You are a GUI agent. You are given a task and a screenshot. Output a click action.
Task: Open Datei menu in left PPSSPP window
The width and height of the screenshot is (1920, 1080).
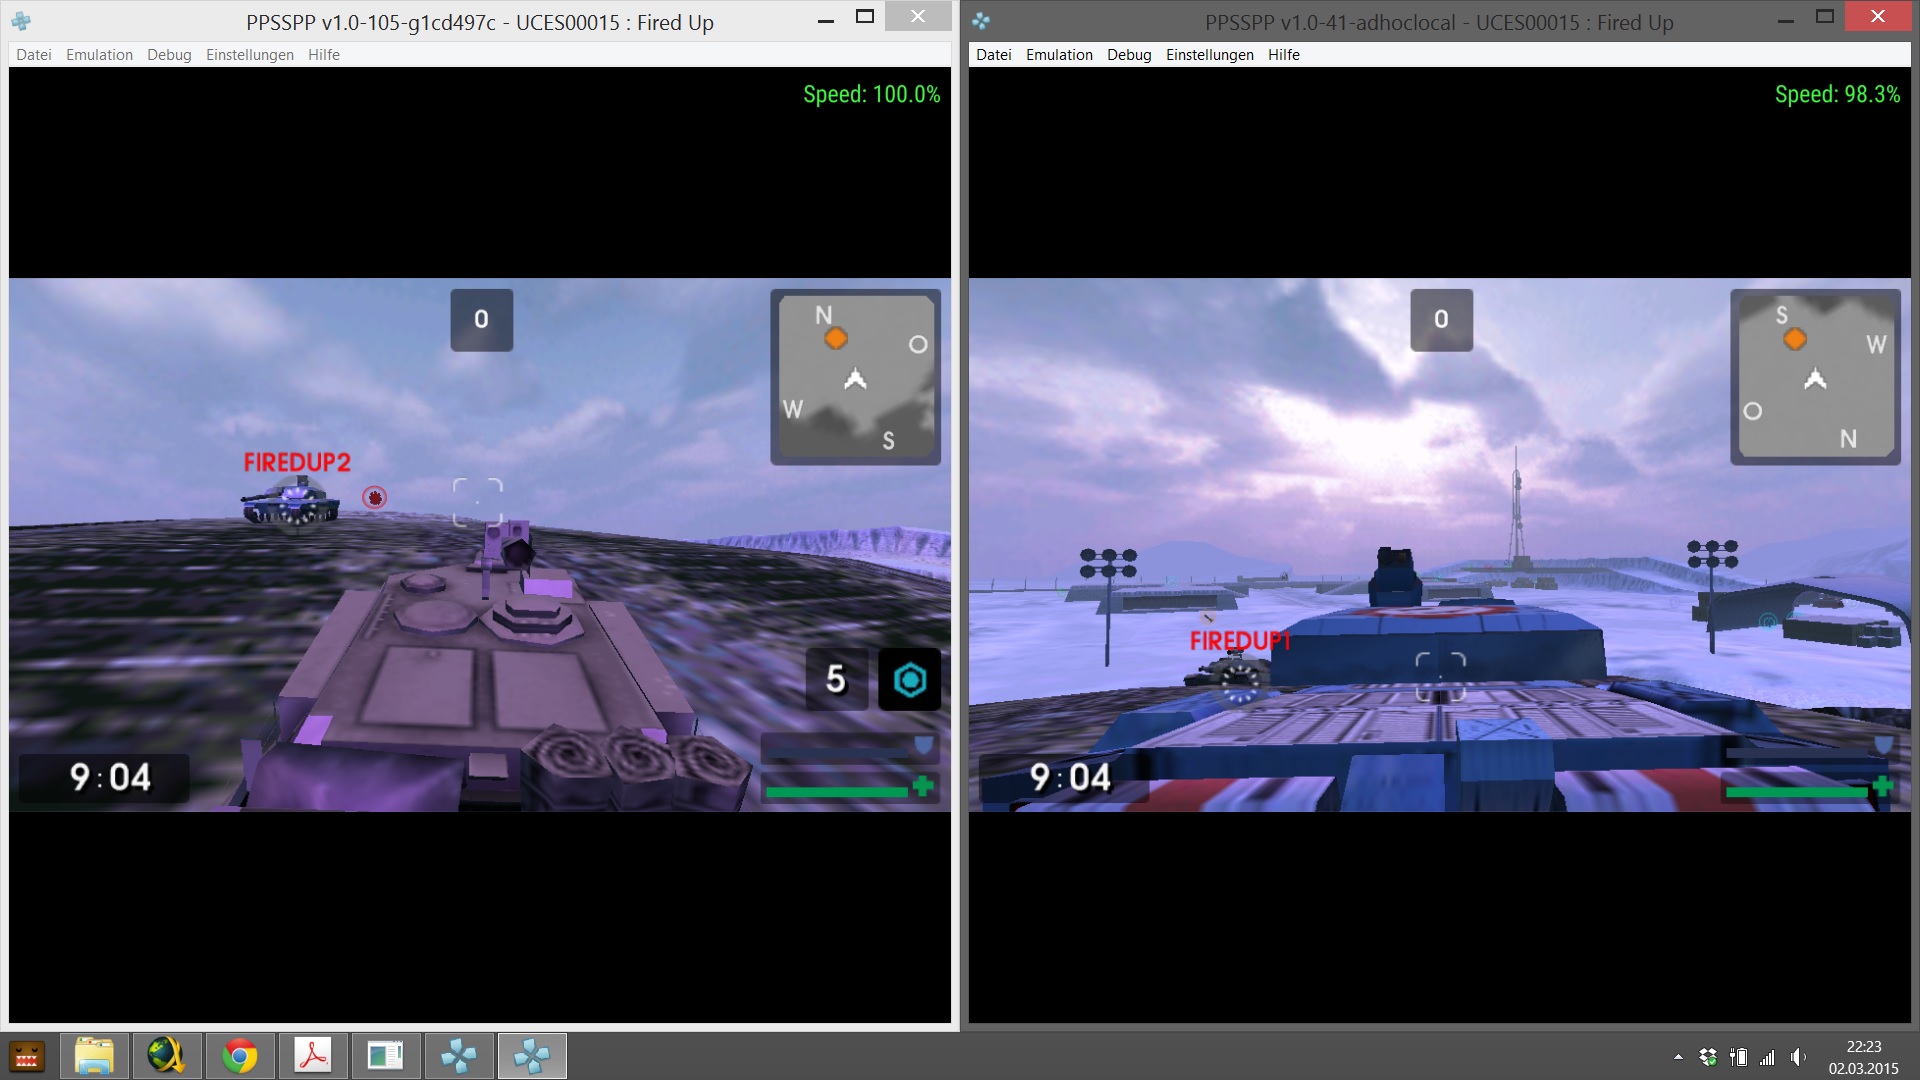coord(34,55)
